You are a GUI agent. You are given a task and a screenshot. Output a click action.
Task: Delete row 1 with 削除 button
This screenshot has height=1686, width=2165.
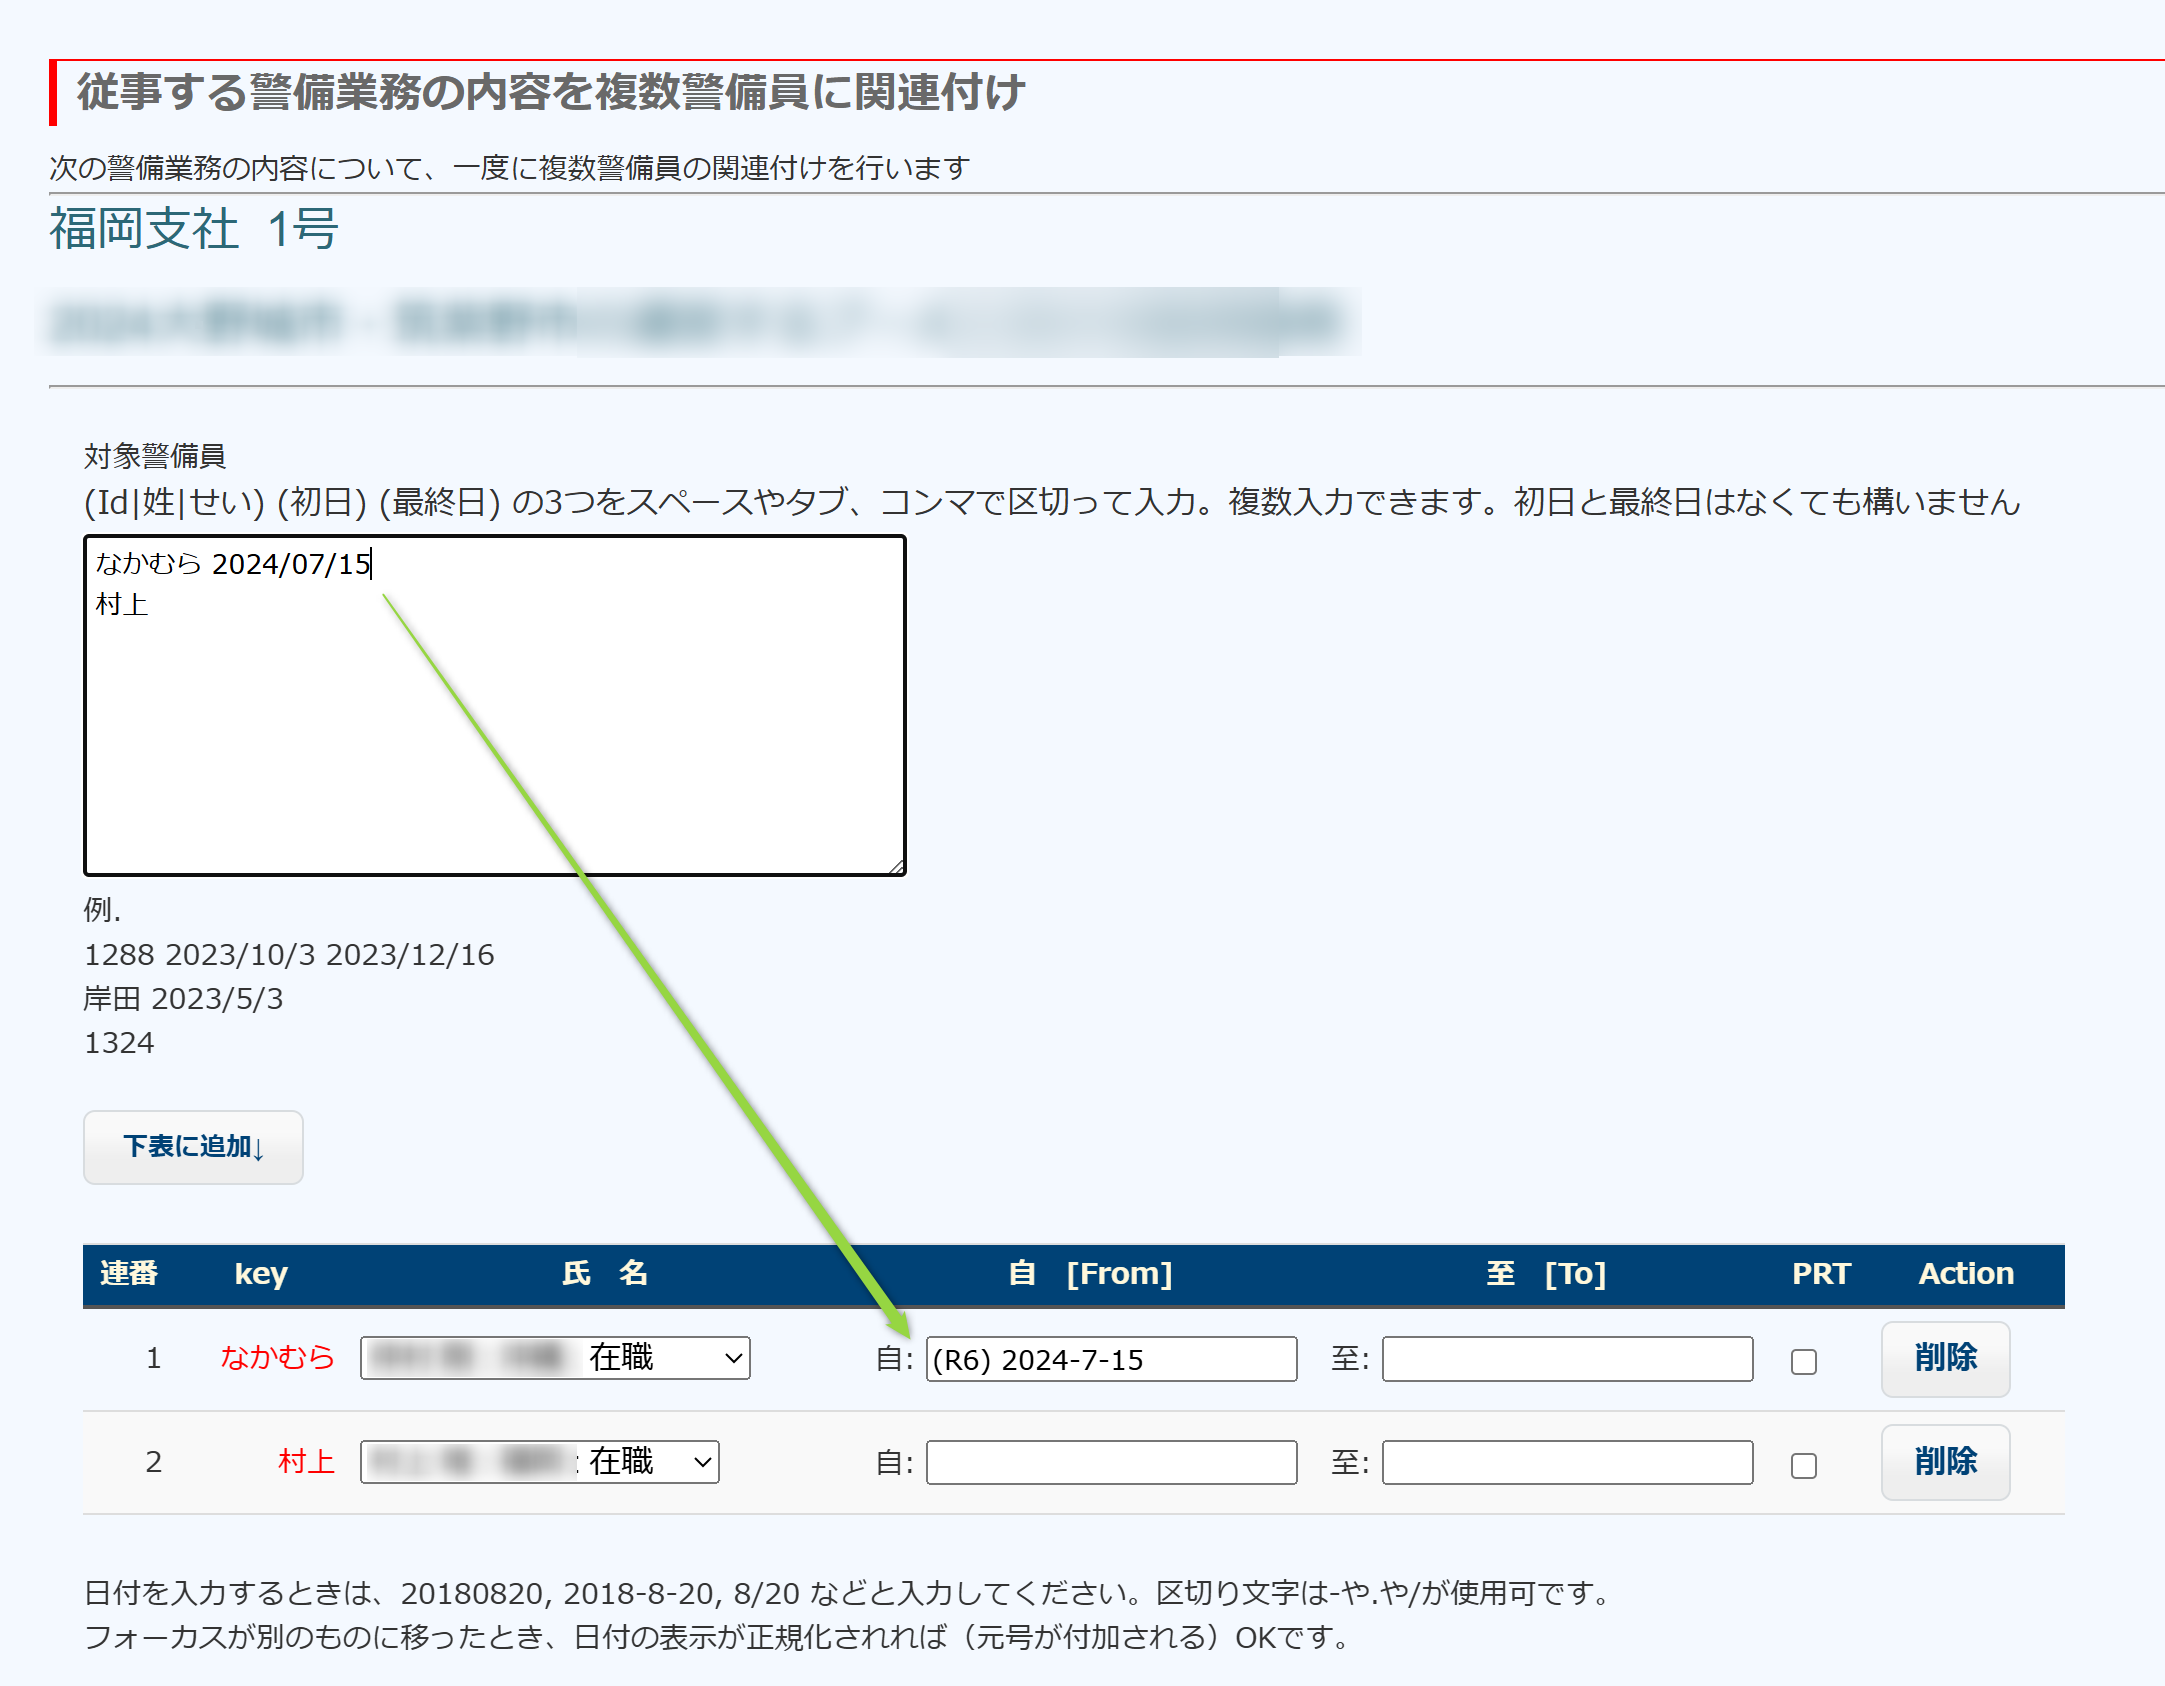[1944, 1358]
